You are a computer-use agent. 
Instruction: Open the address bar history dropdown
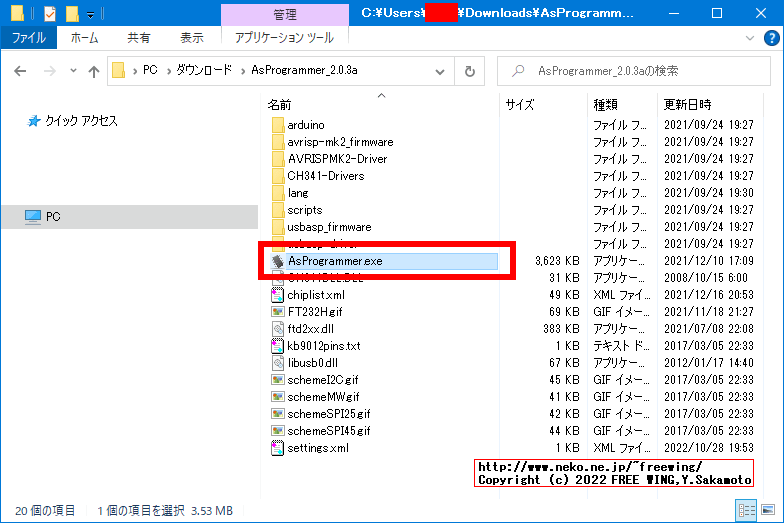click(x=440, y=72)
